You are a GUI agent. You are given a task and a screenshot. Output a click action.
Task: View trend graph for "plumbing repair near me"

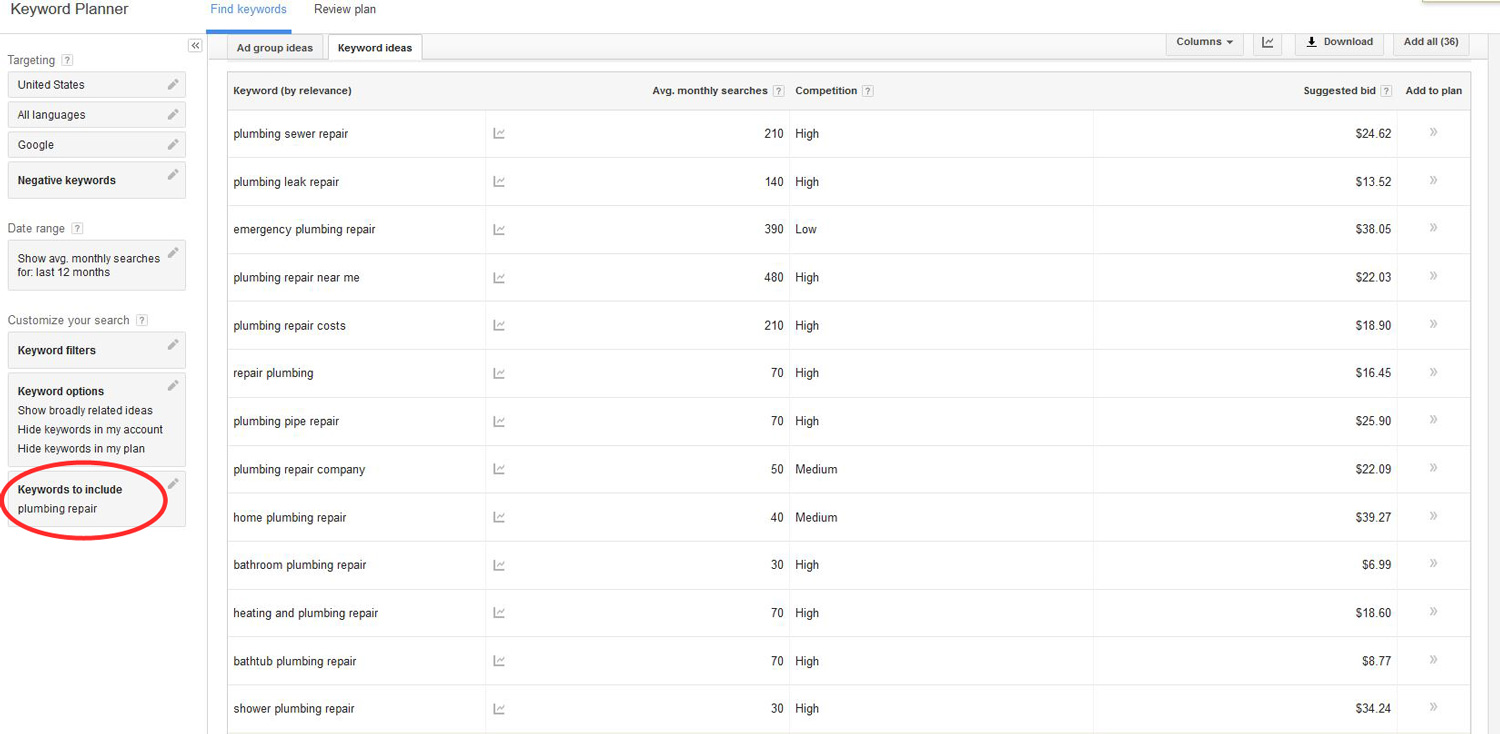click(x=499, y=277)
